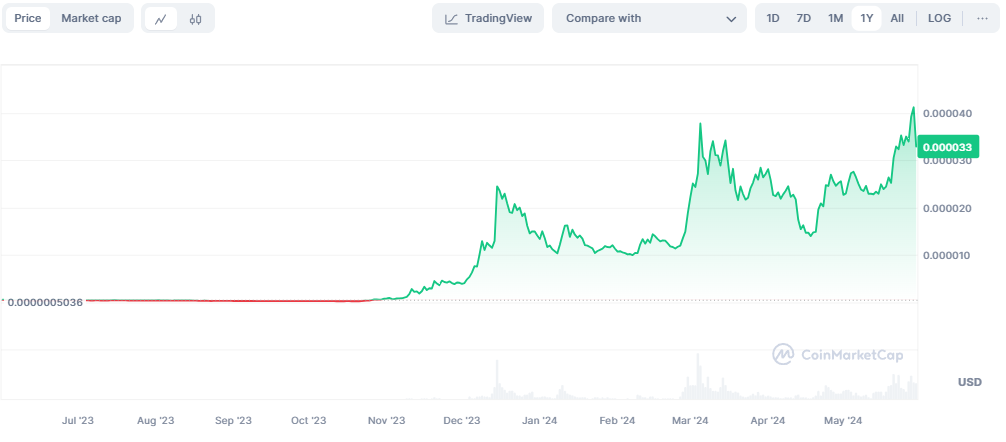Screen dimensions: 1006x442
Task: Select the Market cap tab
Action: pyautogui.click(x=92, y=18)
